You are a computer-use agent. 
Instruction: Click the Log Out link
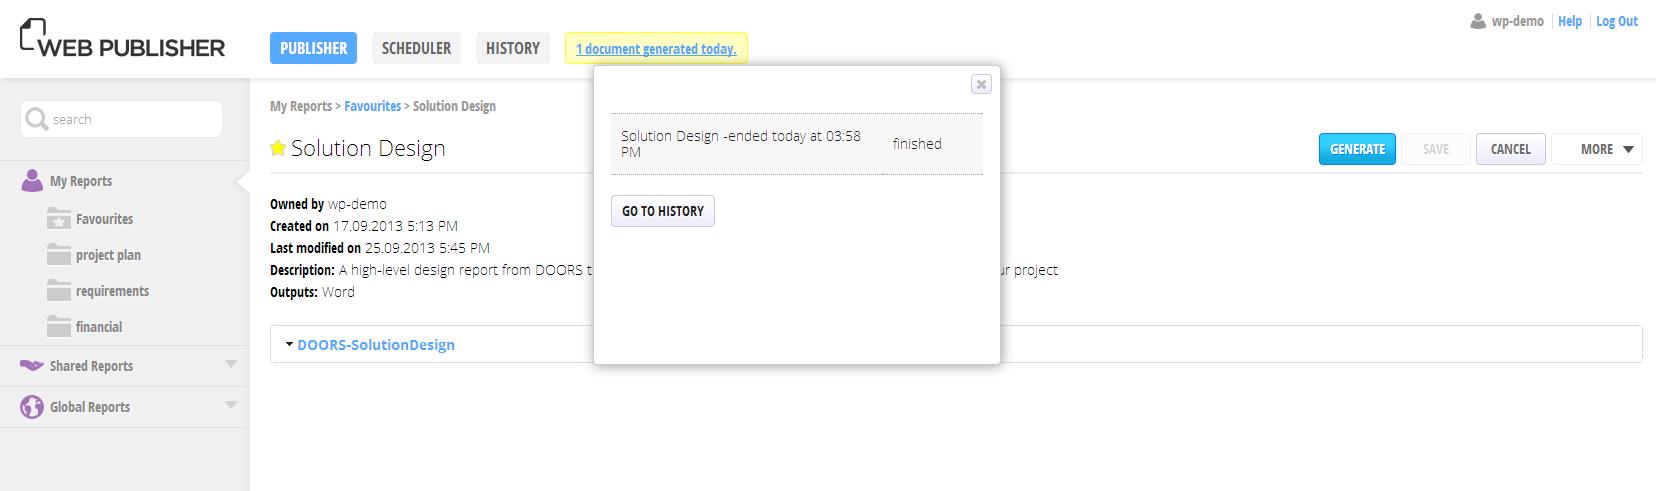1616,21
